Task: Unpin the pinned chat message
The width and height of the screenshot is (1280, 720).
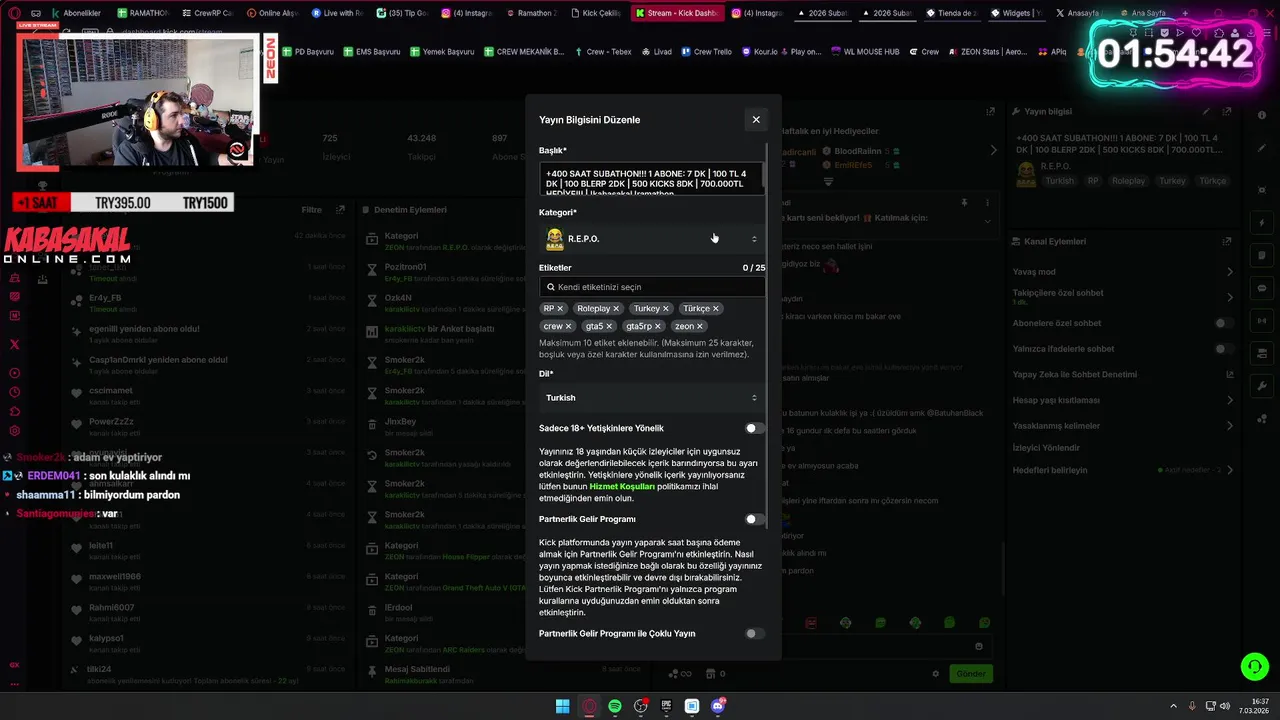Action: (x=964, y=202)
